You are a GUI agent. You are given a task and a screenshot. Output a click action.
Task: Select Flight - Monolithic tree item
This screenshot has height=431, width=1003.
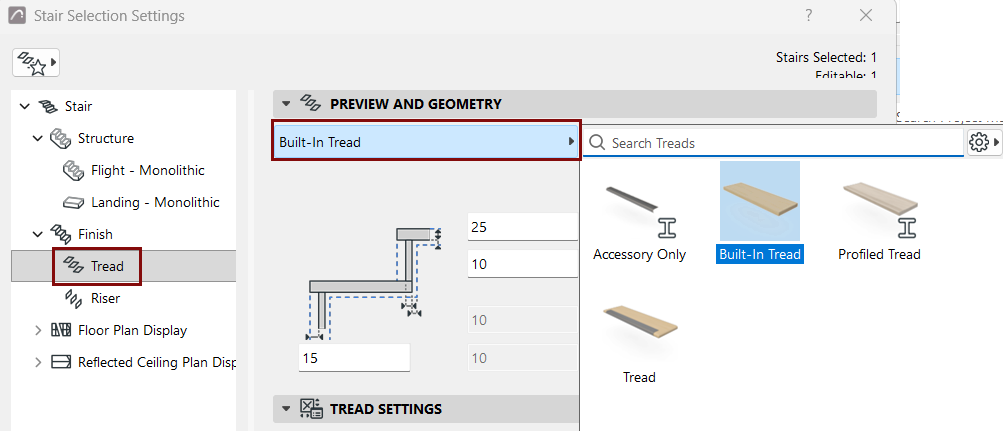(x=148, y=170)
